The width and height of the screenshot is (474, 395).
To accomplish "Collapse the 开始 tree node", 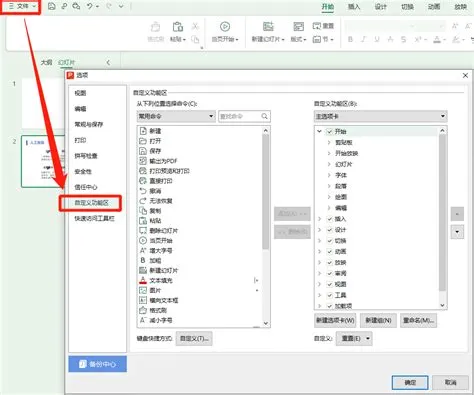I will (x=319, y=131).
